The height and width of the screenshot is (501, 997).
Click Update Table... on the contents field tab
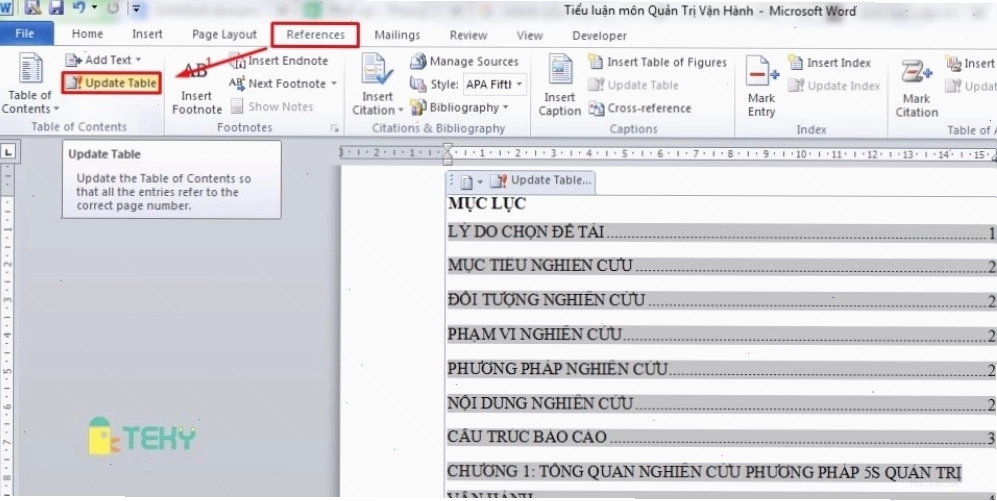542,181
